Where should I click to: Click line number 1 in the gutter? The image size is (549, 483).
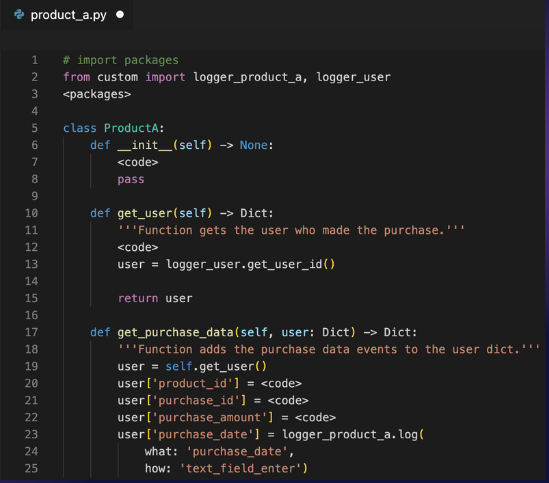[x=35, y=60]
